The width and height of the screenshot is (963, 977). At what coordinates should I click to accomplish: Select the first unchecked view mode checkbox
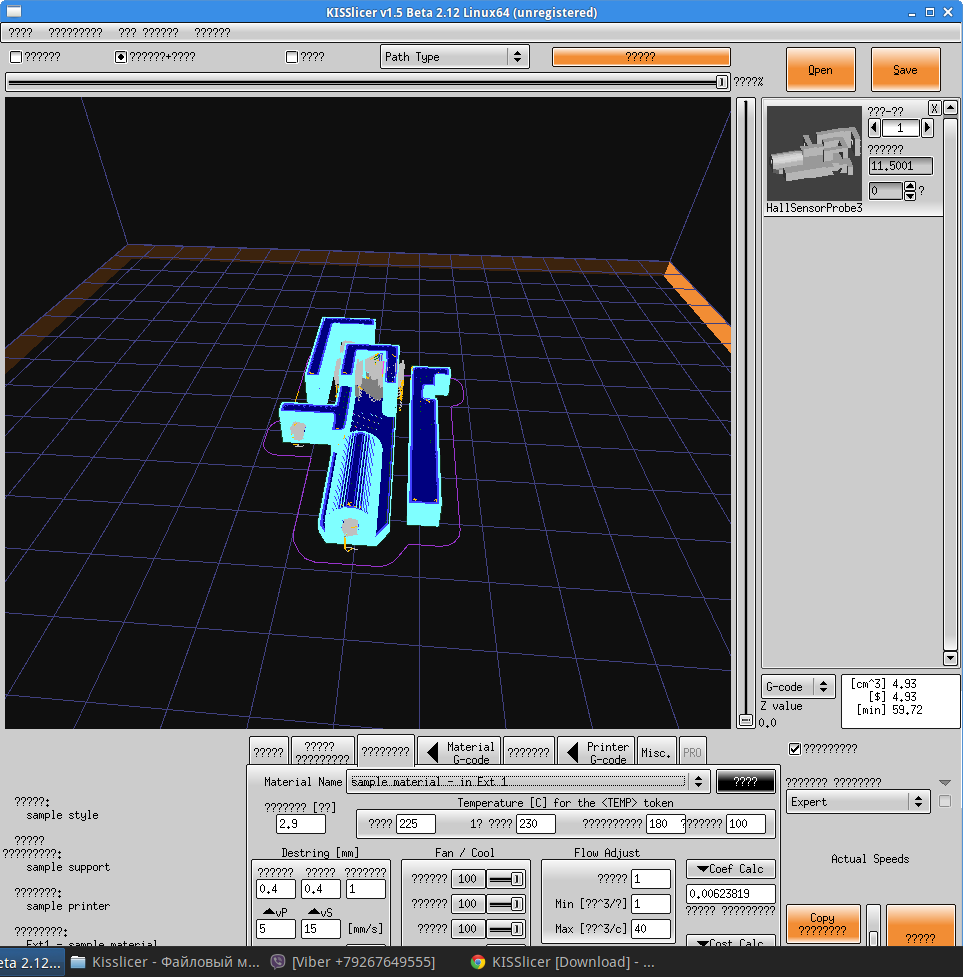tap(16, 57)
